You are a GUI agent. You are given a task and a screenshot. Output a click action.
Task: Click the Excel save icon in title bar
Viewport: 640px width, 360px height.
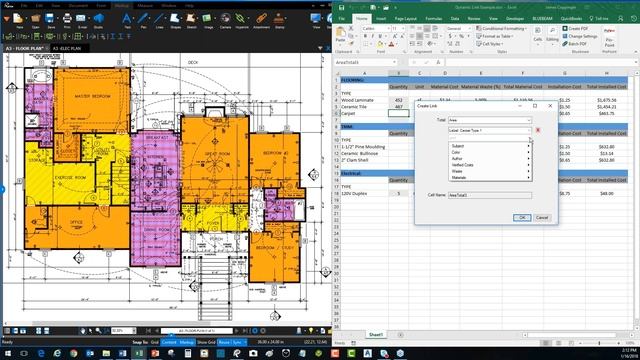click(341, 7)
